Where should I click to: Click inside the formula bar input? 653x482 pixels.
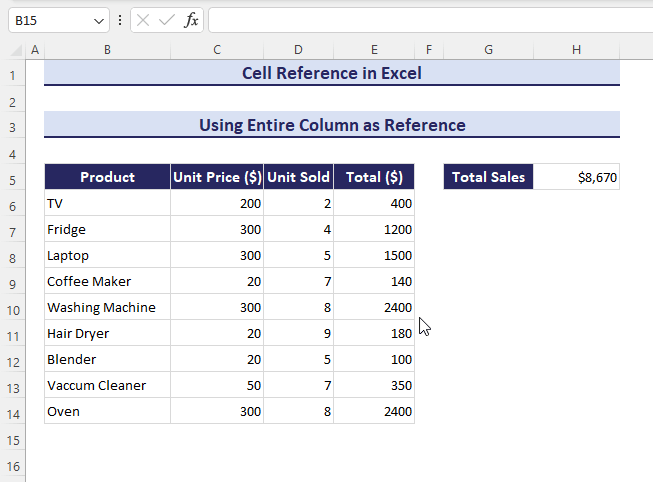[428, 20]
